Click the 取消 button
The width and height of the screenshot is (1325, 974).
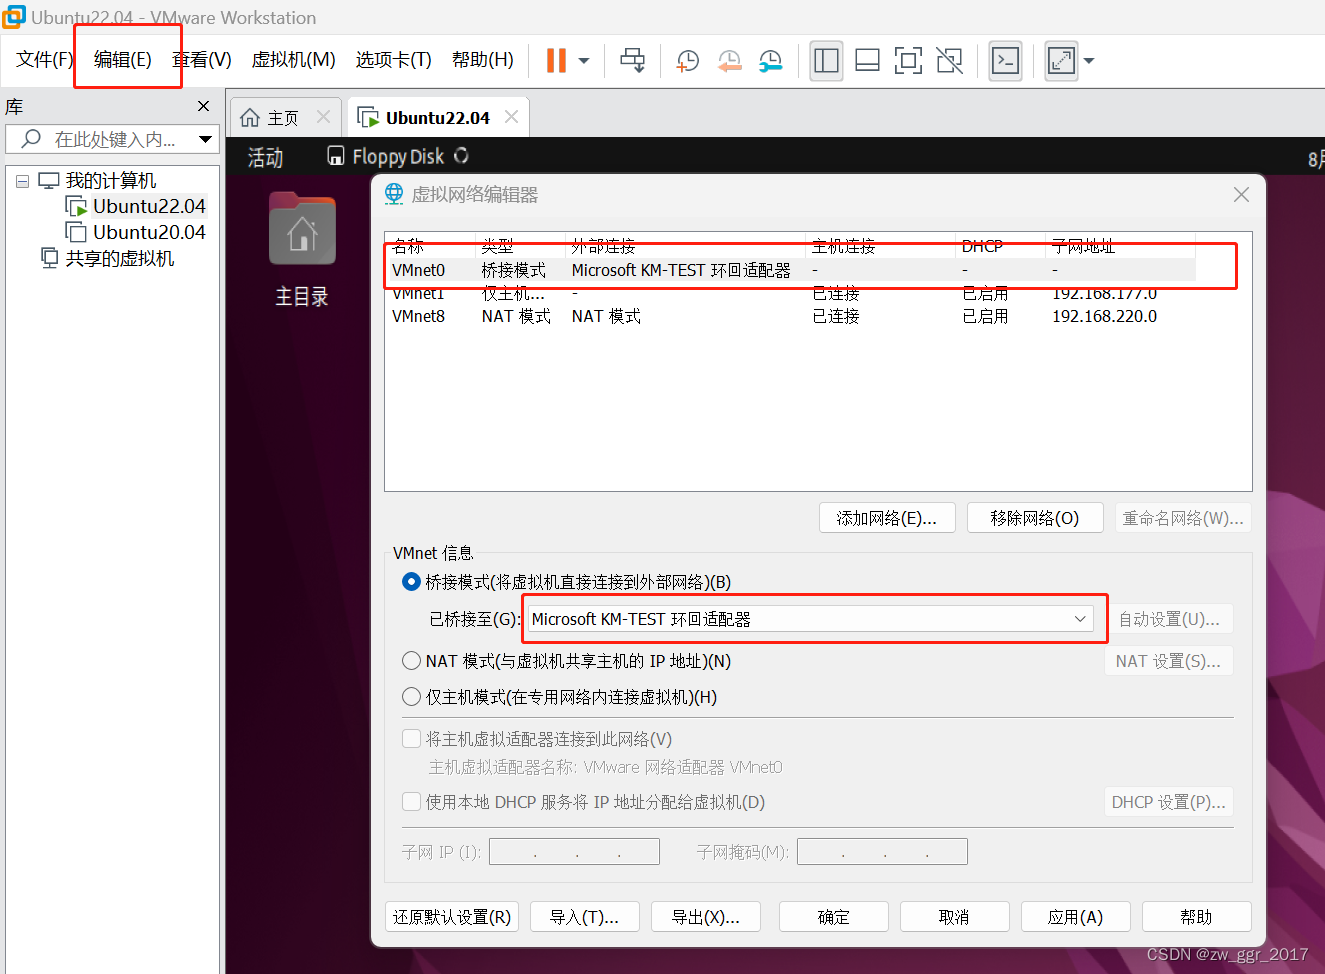[x=955, y=917]
